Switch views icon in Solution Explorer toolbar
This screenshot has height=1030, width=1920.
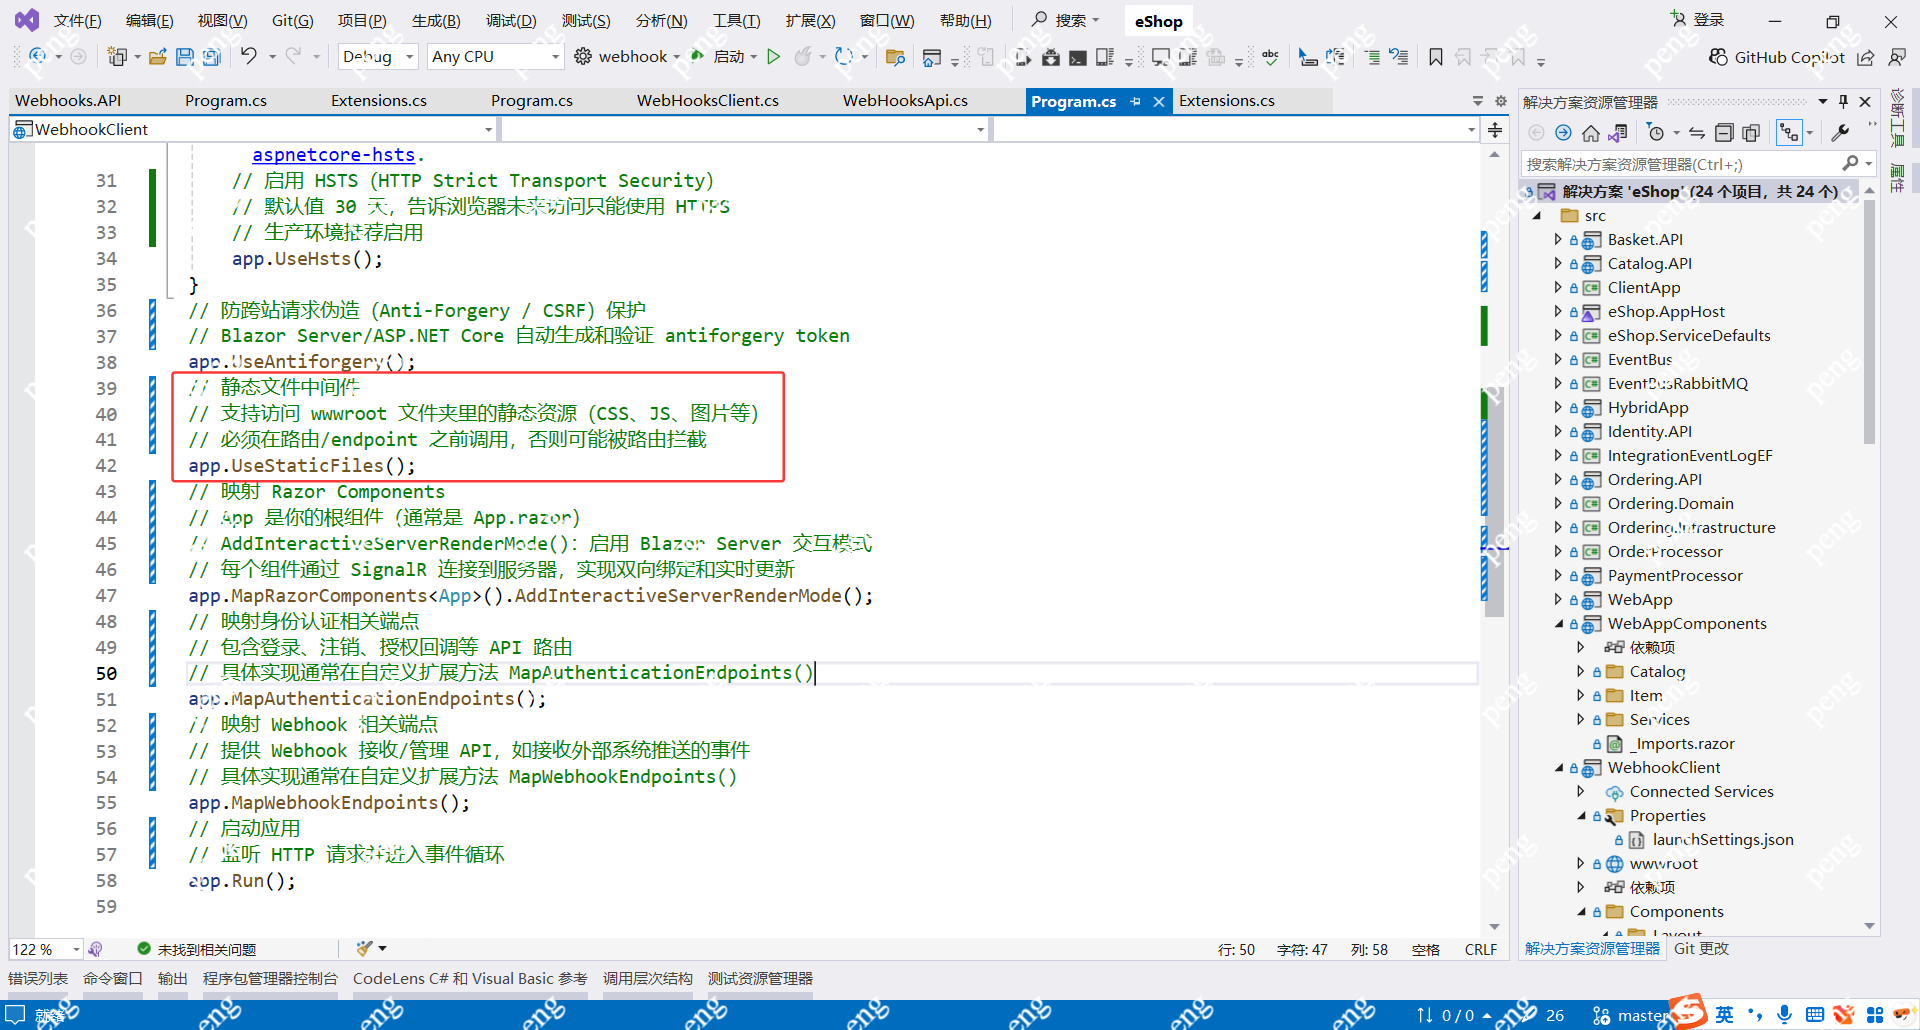click(x=1618, y=133)
